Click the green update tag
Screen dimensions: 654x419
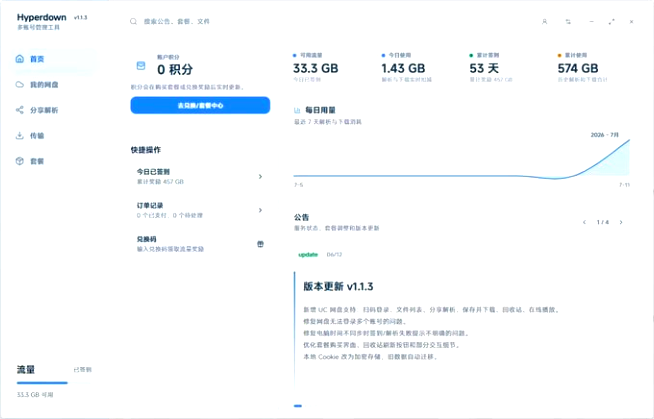308,255
